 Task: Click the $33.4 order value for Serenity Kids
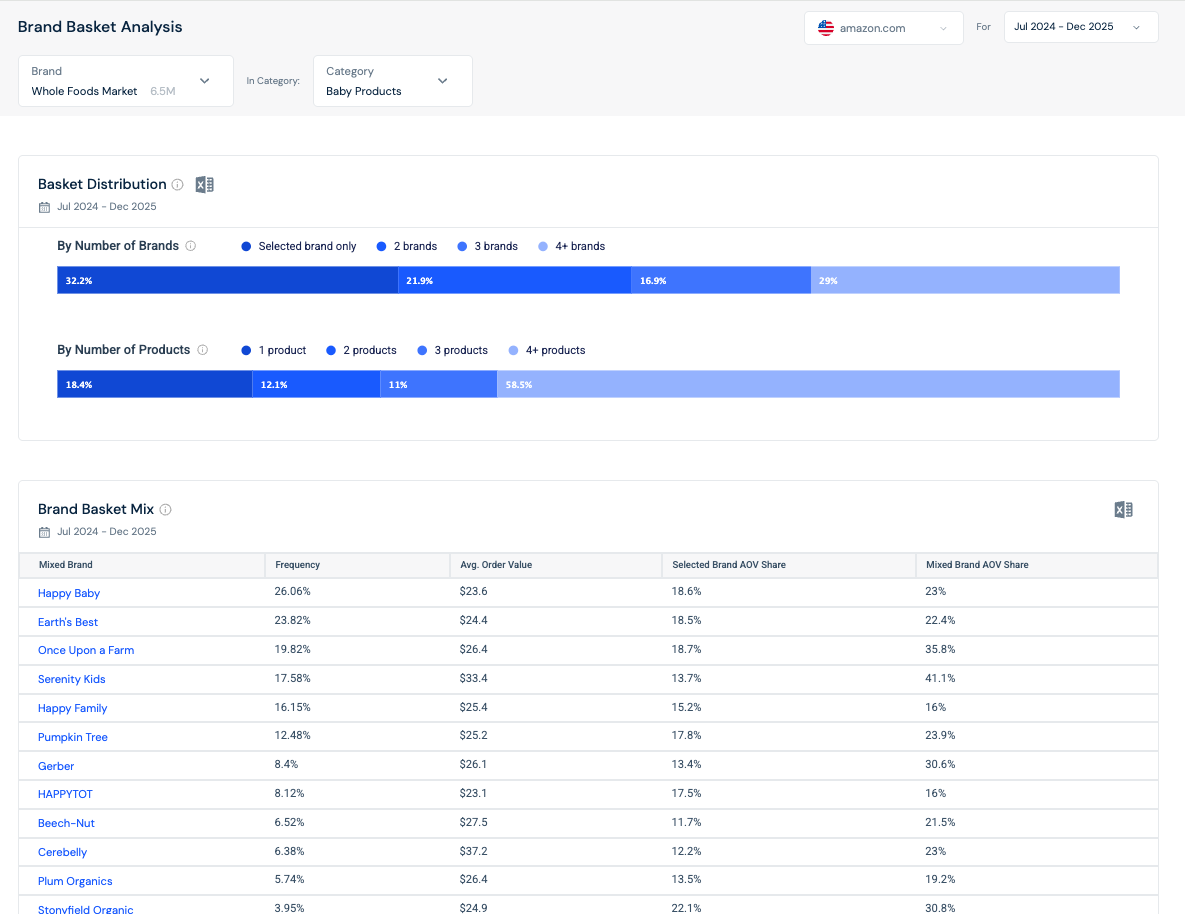click(x=473, y=678)
